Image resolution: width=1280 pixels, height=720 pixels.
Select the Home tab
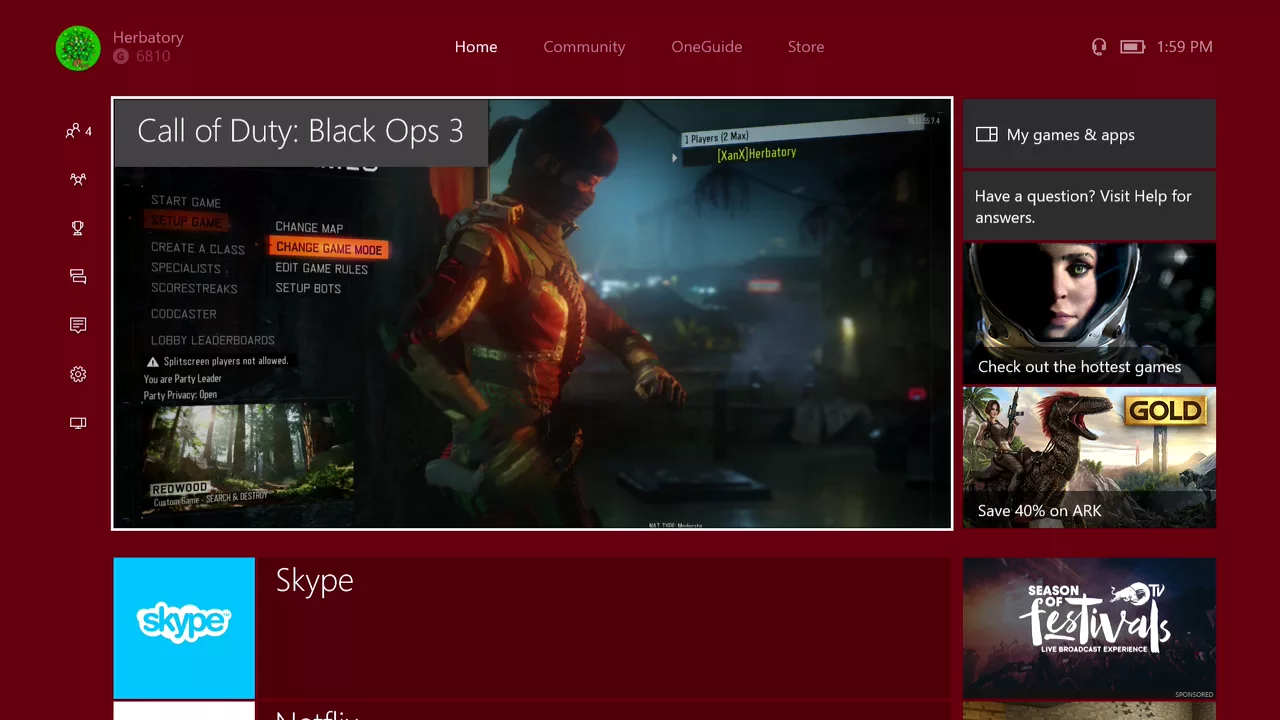tap(476, 47)
